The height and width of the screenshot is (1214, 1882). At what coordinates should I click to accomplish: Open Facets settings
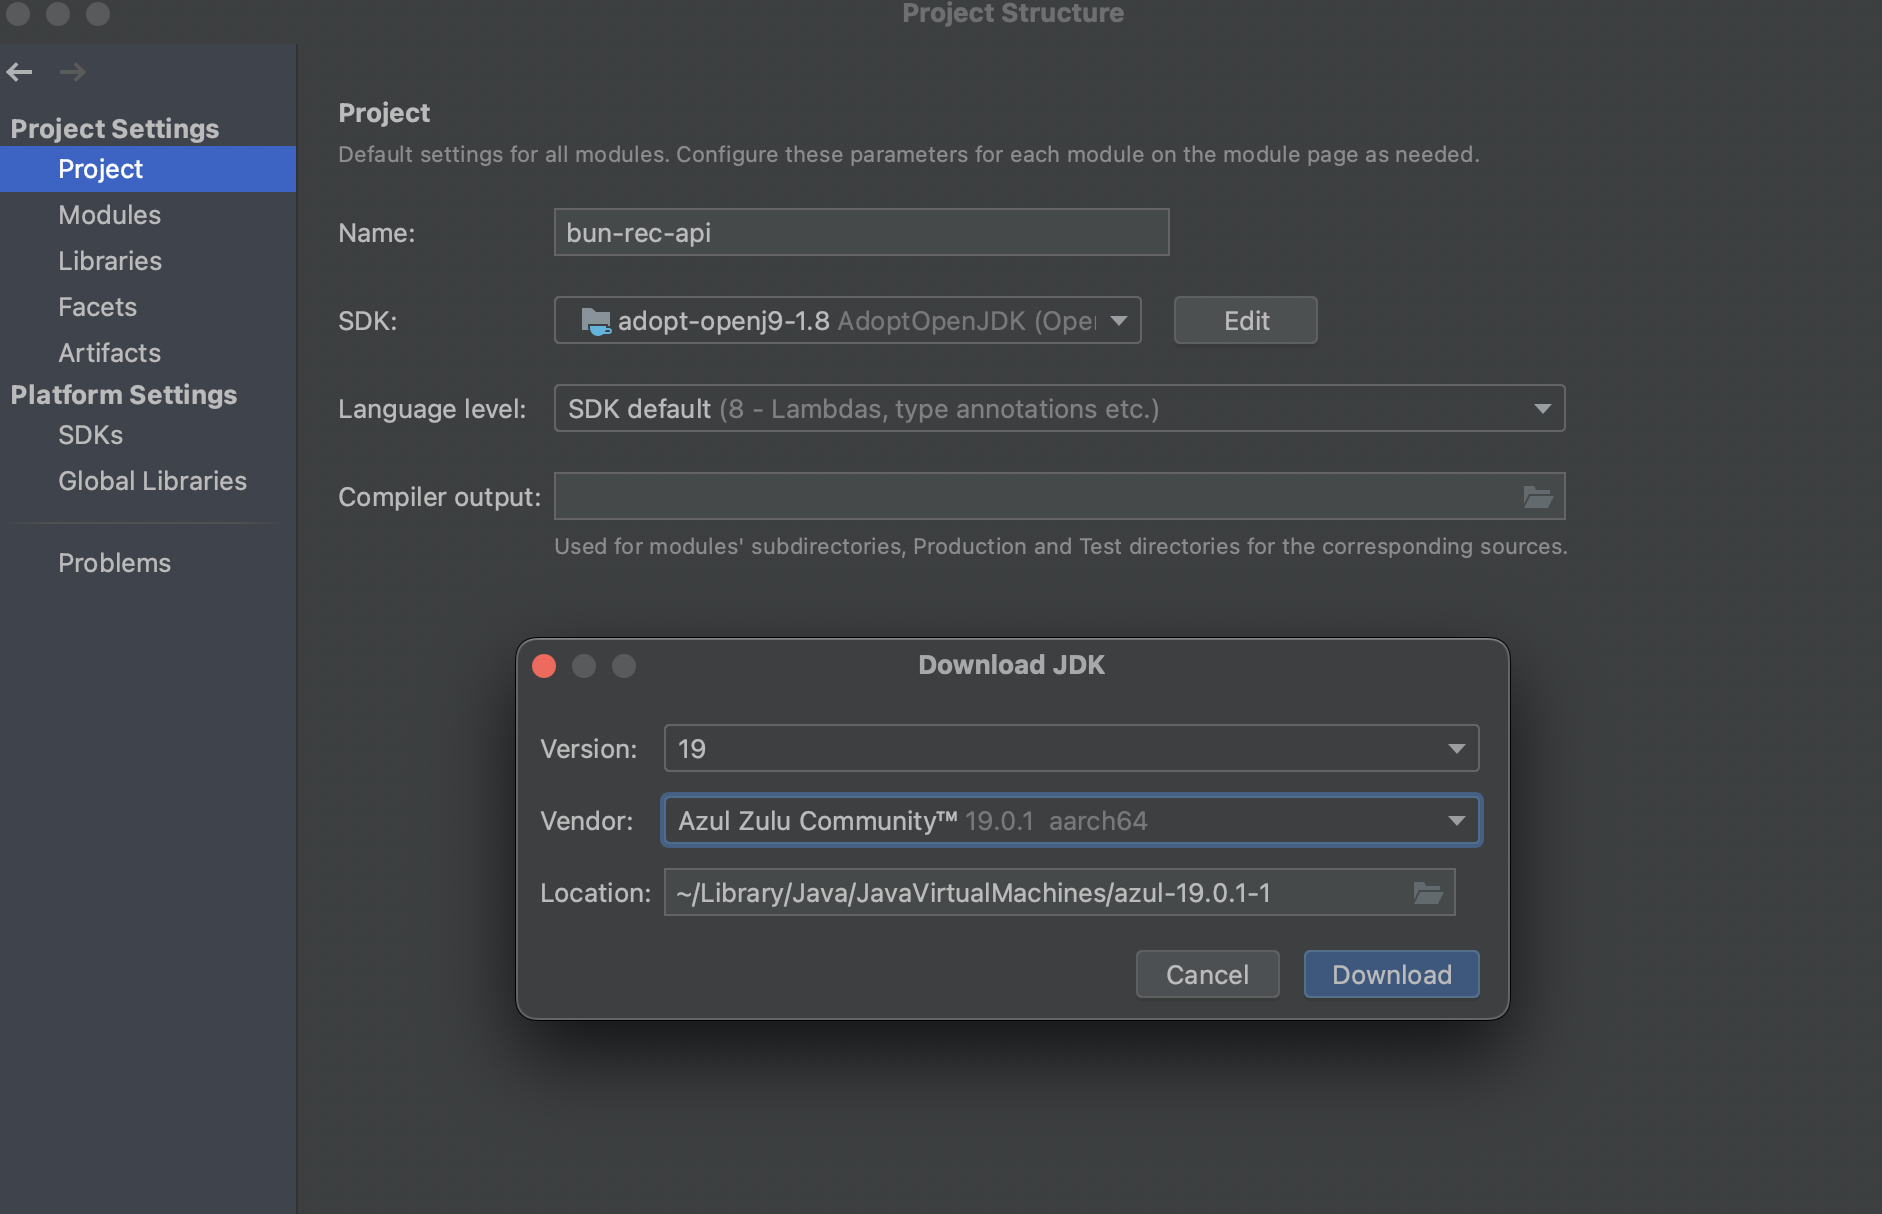point(148,307)
